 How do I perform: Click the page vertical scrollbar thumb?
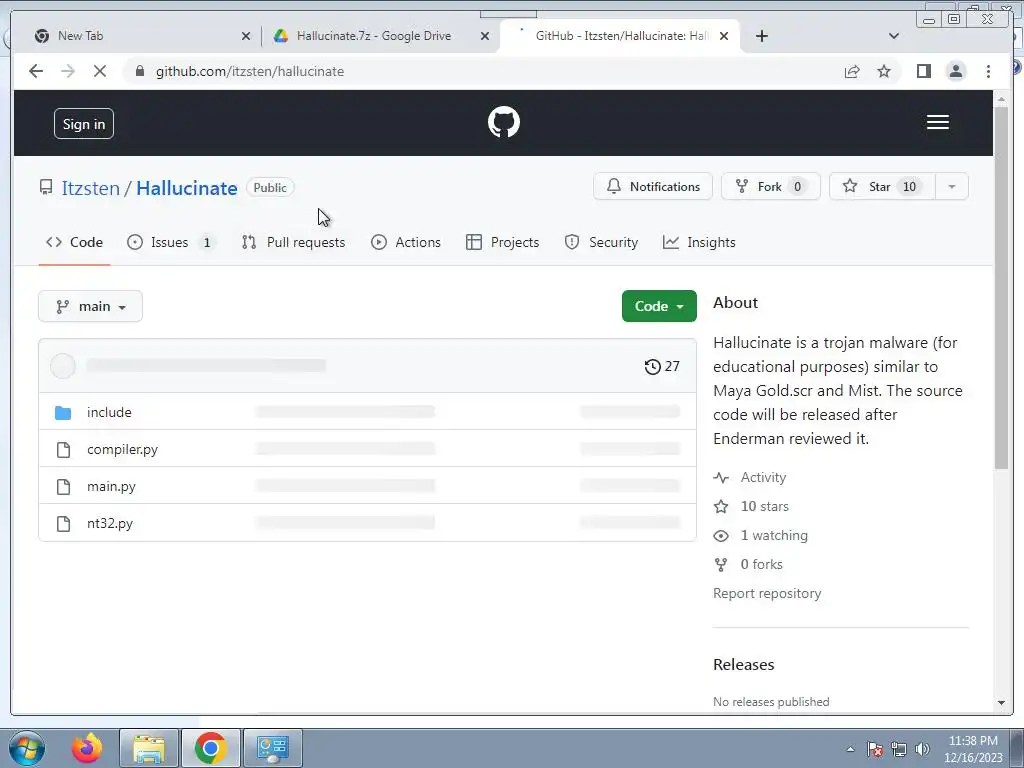click(1001, 287)
